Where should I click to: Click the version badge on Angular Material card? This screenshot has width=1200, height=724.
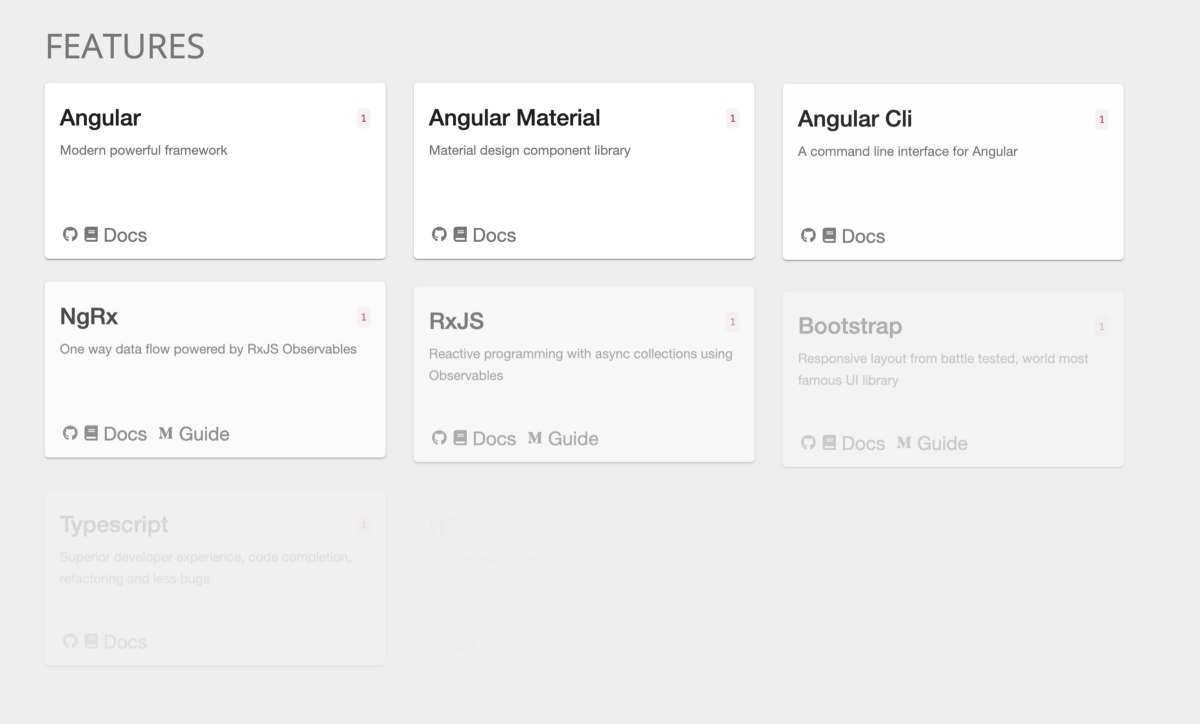click(732, 119)
